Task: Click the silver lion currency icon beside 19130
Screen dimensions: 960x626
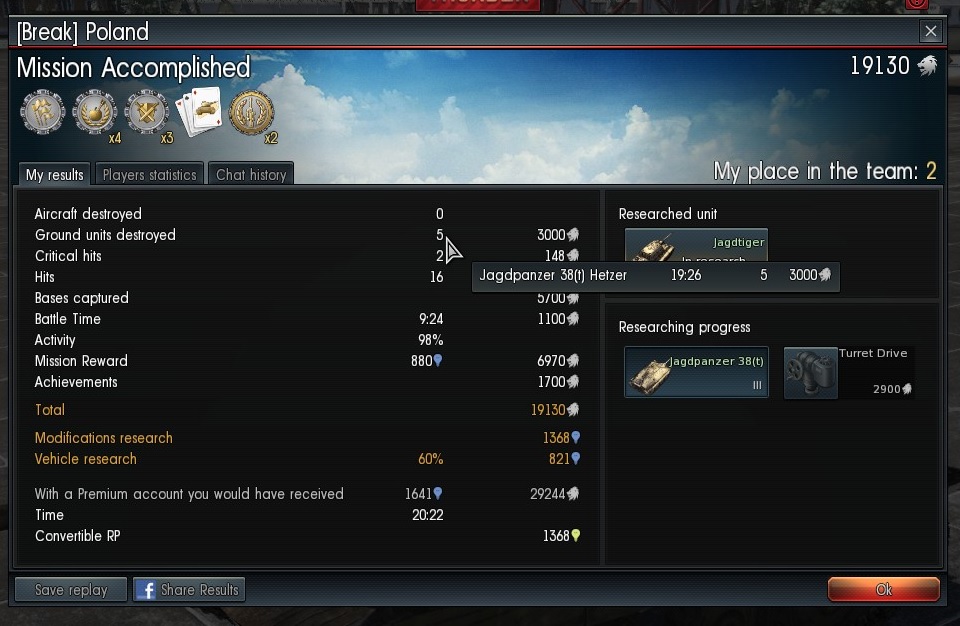Action: coord(927,66)
